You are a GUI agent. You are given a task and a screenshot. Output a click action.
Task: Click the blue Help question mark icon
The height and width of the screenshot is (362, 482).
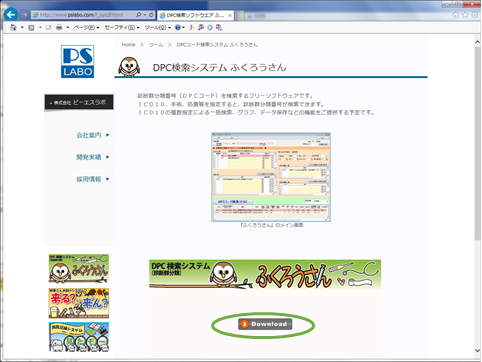pyautogui.click(x=178, y=27)
